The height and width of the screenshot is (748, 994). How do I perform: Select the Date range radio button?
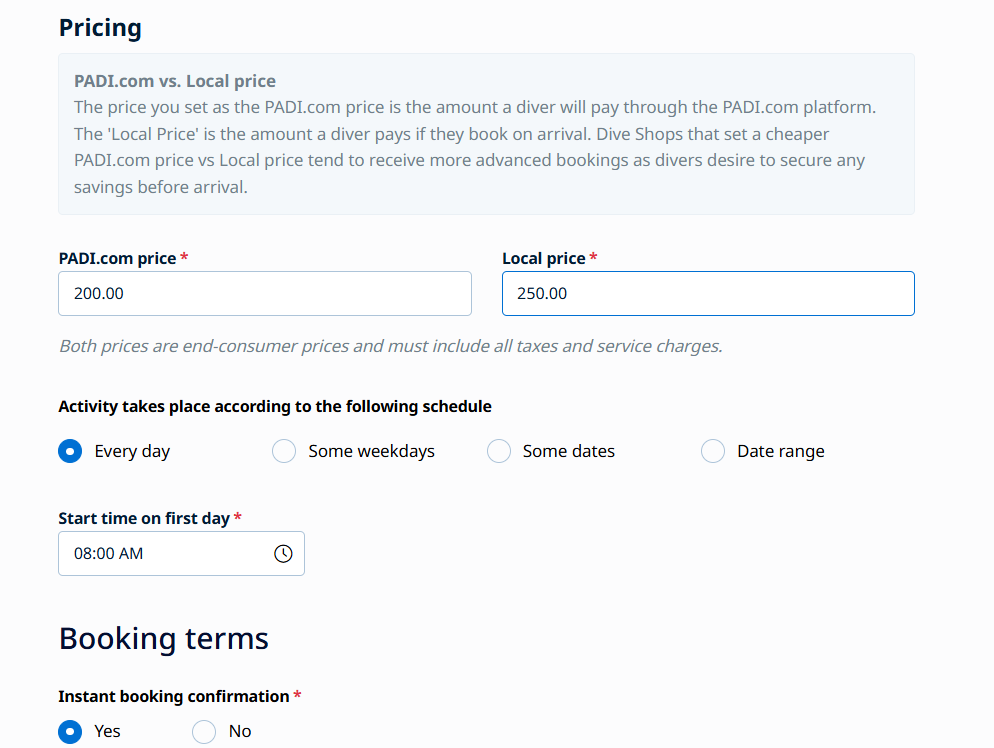pyautogui.click(x=713, y=451)
